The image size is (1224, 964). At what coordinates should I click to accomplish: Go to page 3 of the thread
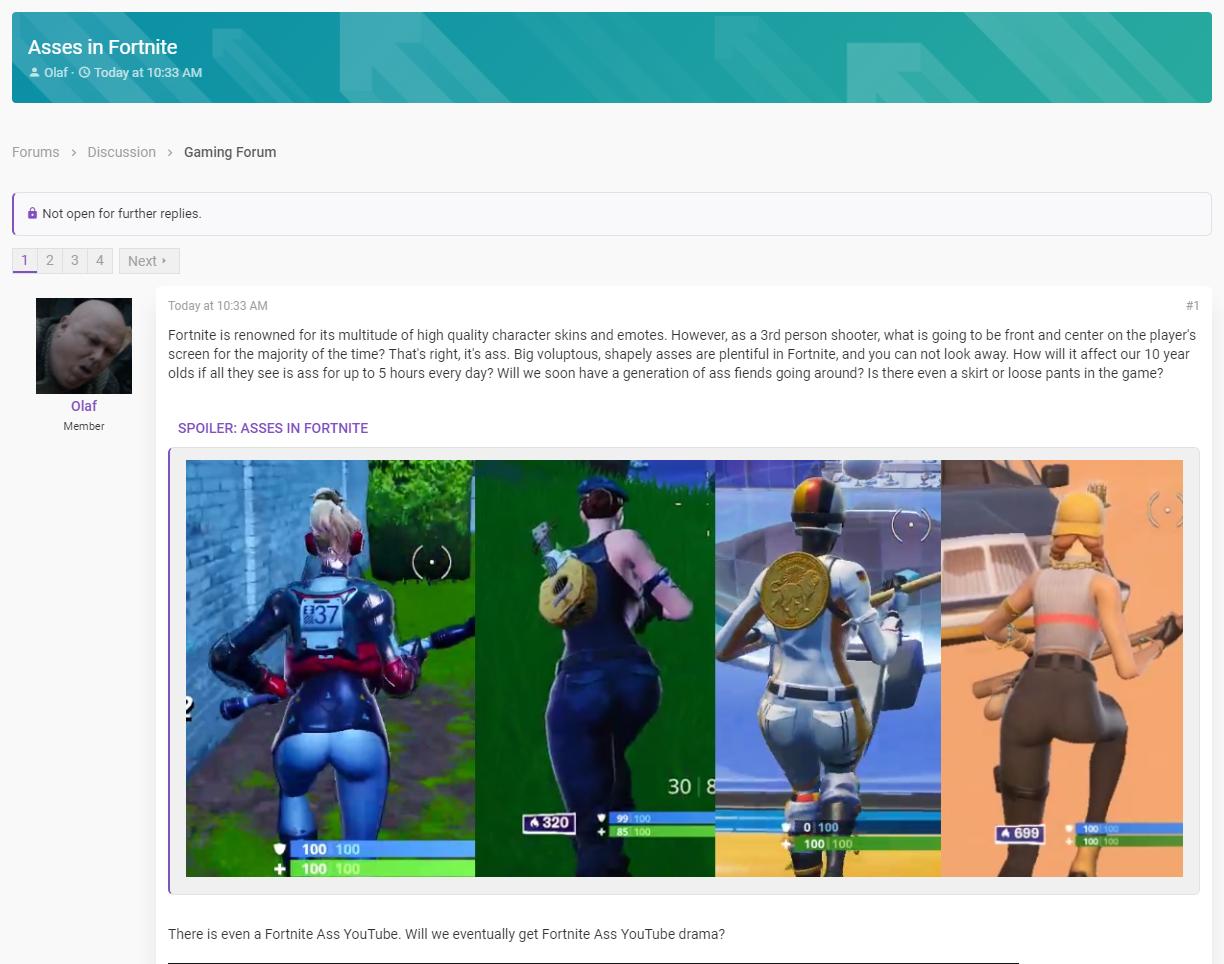tap(74, 260)
